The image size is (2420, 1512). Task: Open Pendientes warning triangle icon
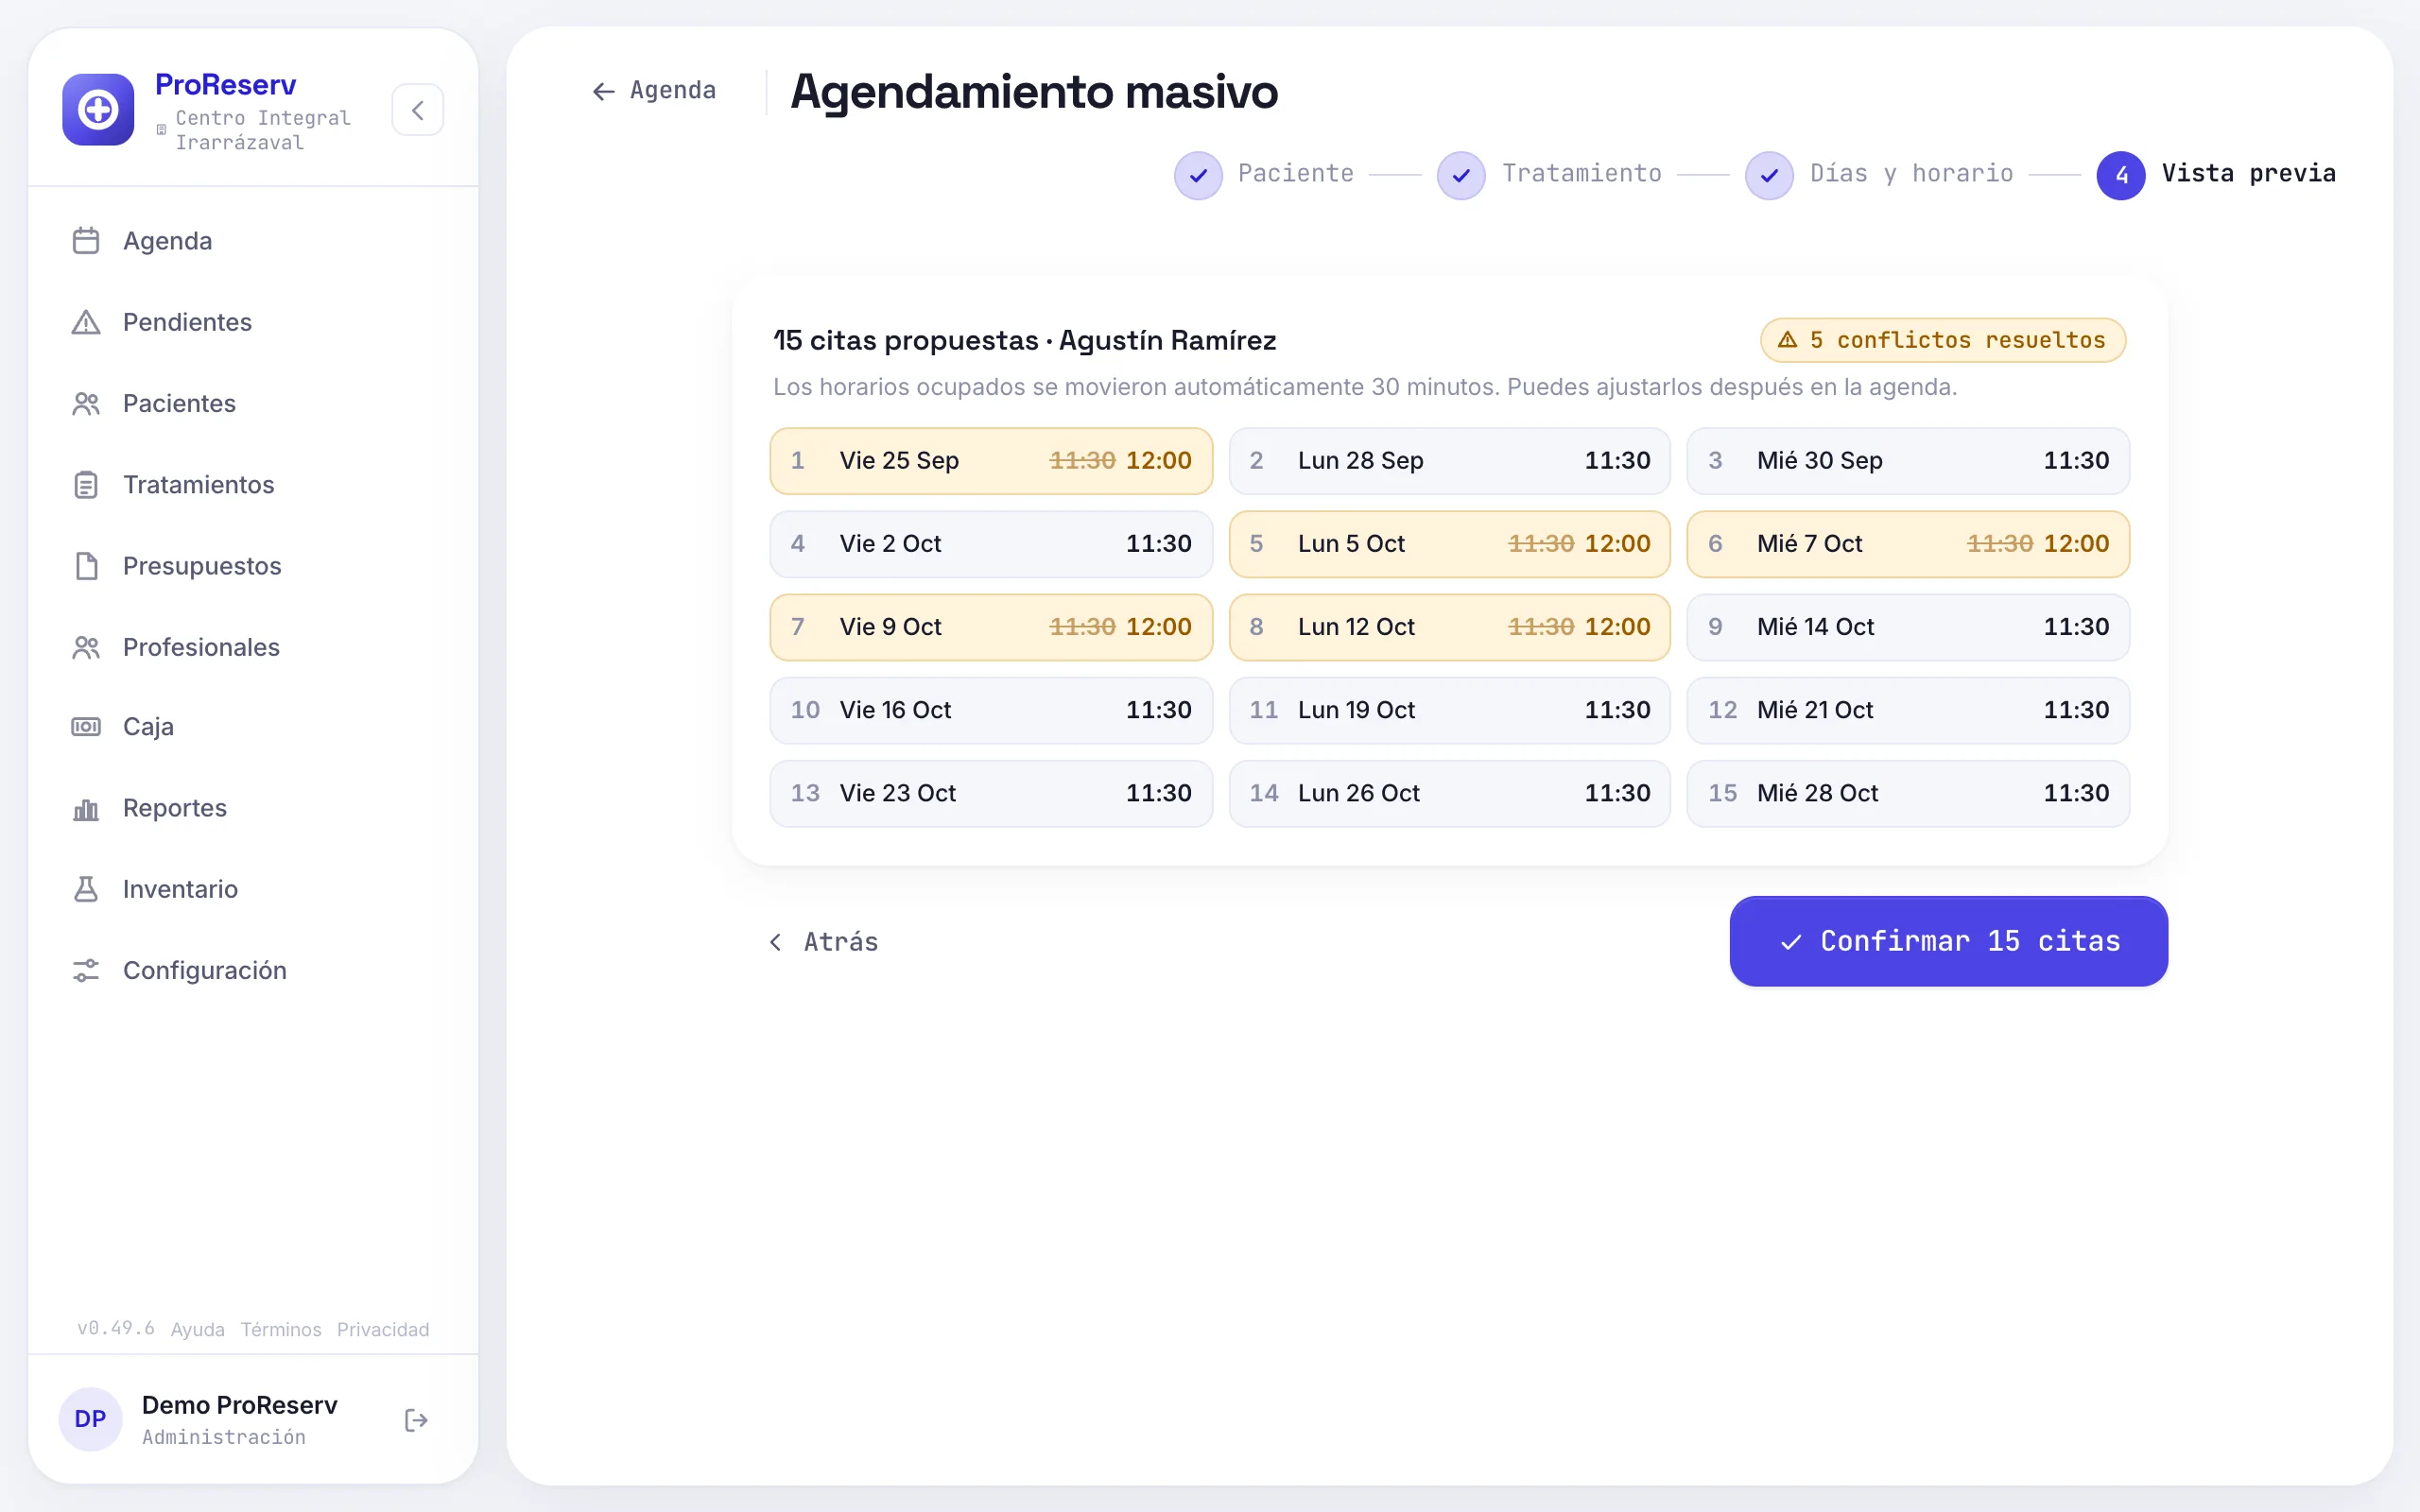[86, 322]
